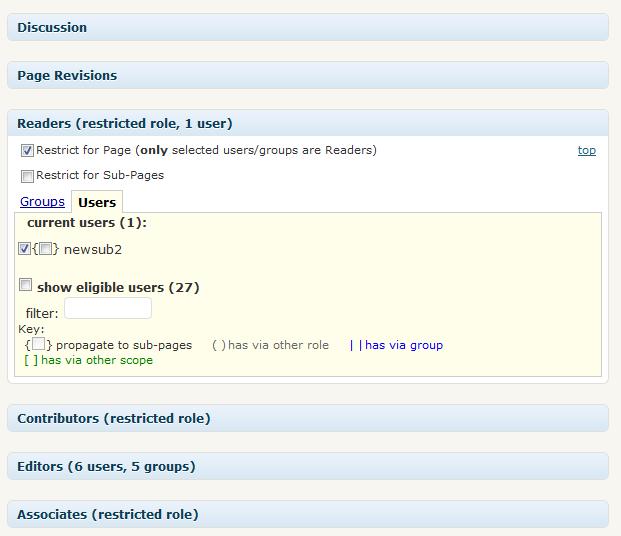Viewport: 621px width, 536px height.
Task: Select the Users tab
Action: click(x=97, y=202)
